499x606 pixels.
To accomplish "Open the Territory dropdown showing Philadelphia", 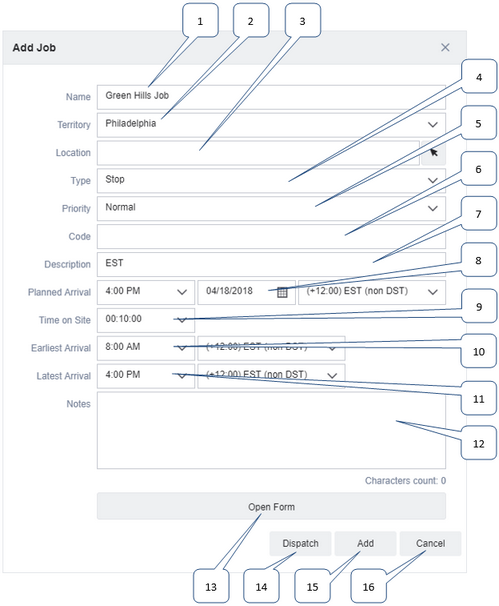I will coord(271,125).
